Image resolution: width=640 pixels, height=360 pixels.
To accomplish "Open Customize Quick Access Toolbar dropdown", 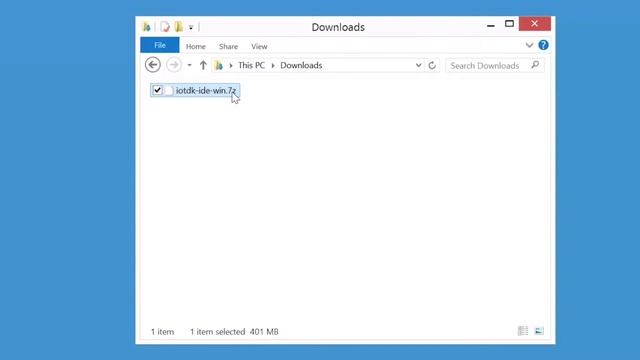I will tap(191, 28).
